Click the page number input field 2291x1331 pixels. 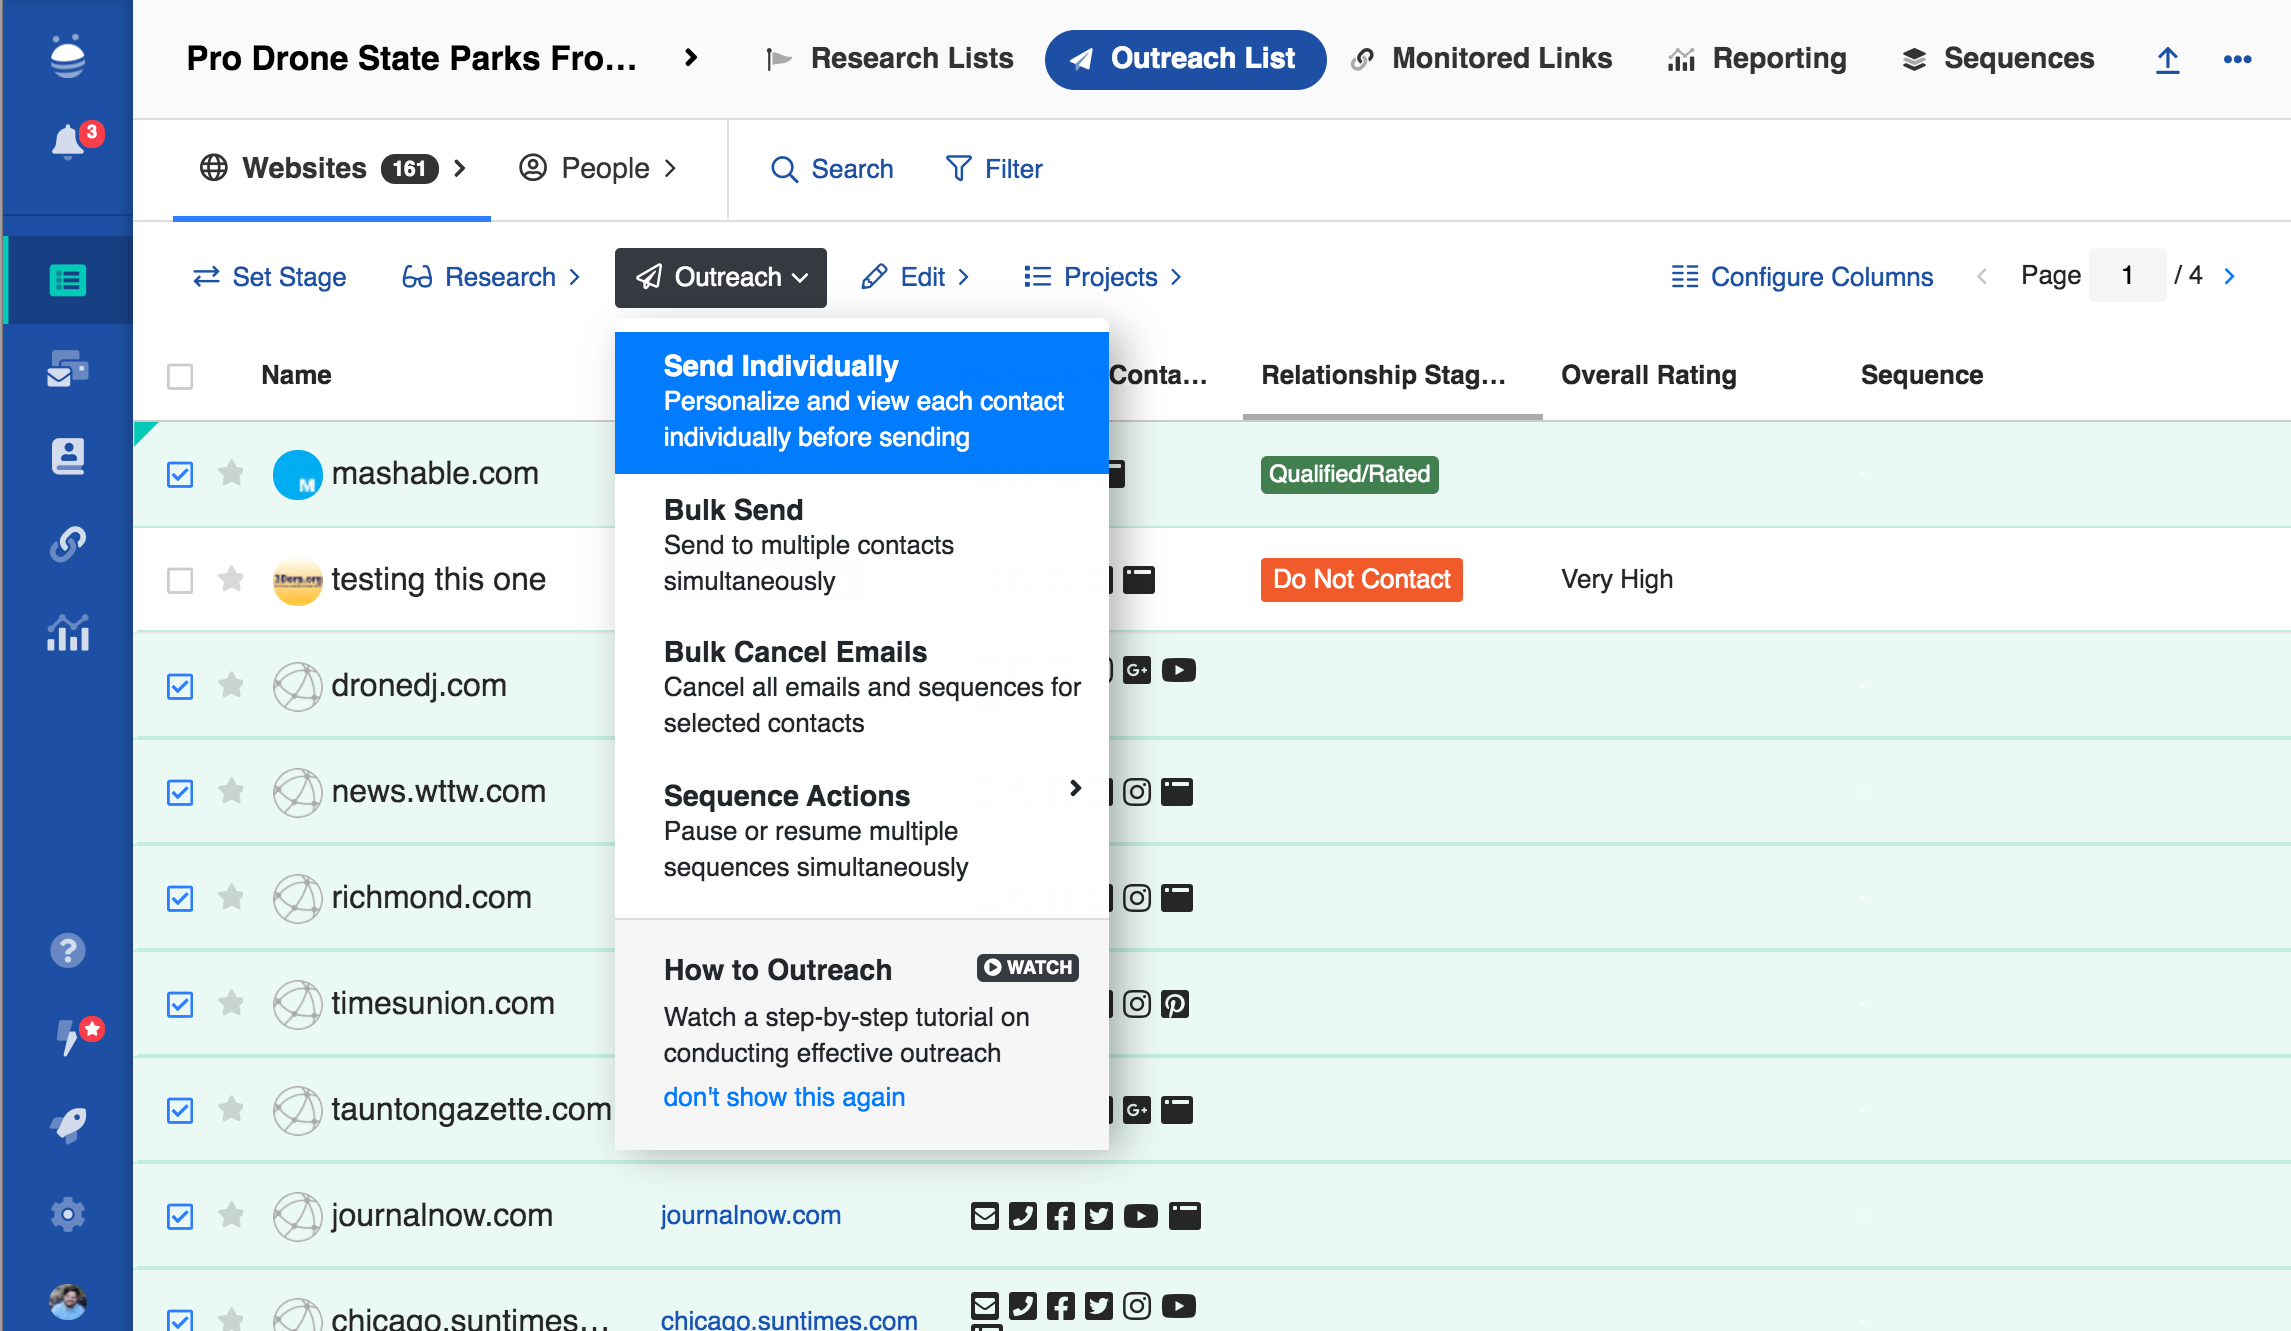point(2127,275)
